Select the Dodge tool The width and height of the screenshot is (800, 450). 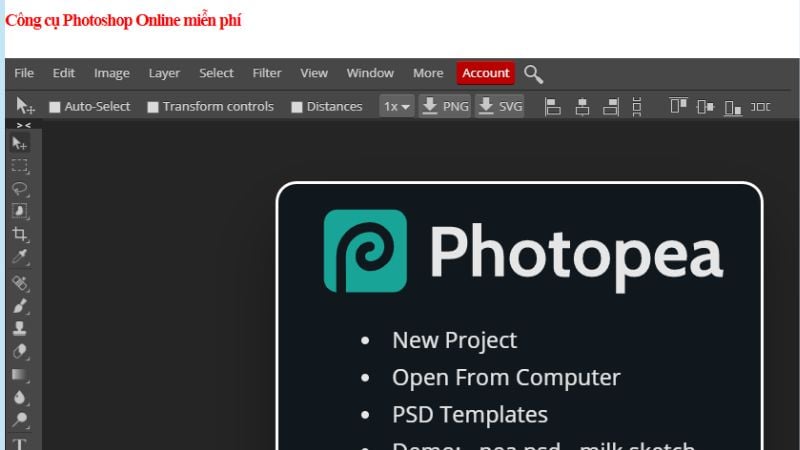(19, 420)
